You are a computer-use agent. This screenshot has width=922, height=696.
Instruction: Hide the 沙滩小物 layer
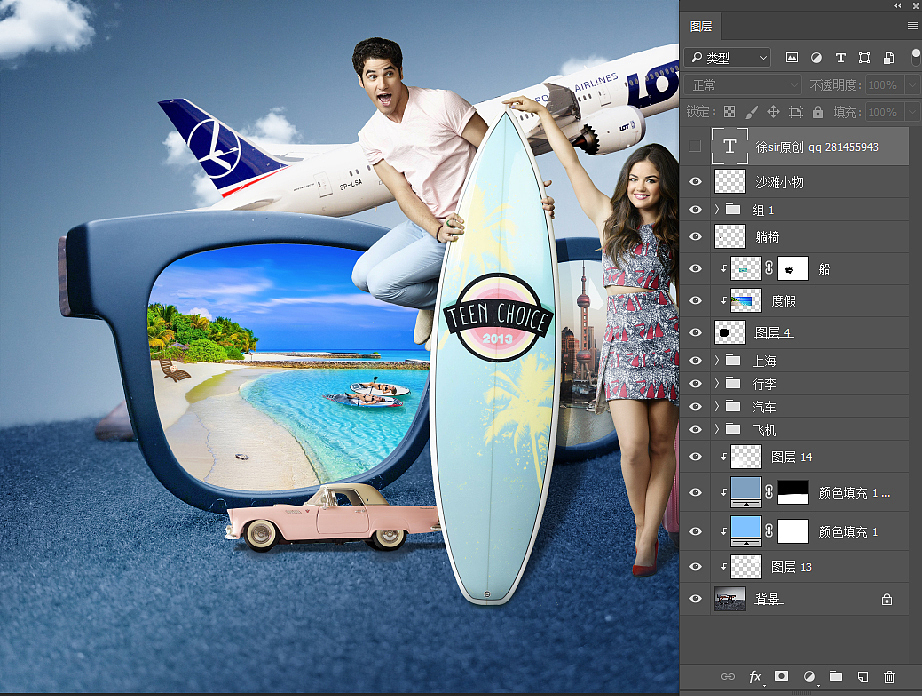tap(695, 182)
